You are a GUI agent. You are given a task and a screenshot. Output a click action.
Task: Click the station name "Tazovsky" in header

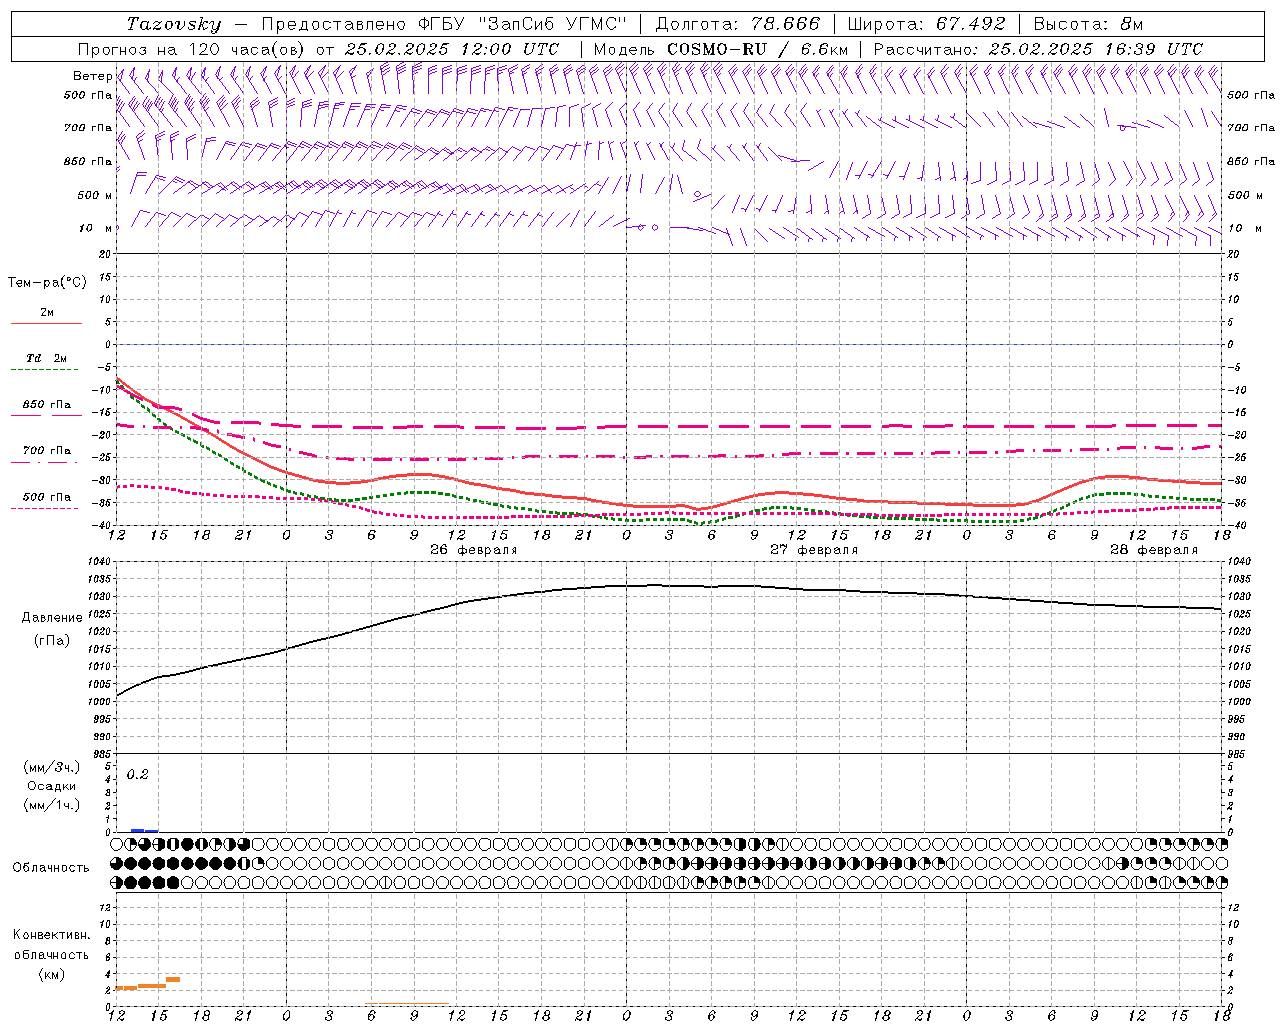tap(174, 24)
